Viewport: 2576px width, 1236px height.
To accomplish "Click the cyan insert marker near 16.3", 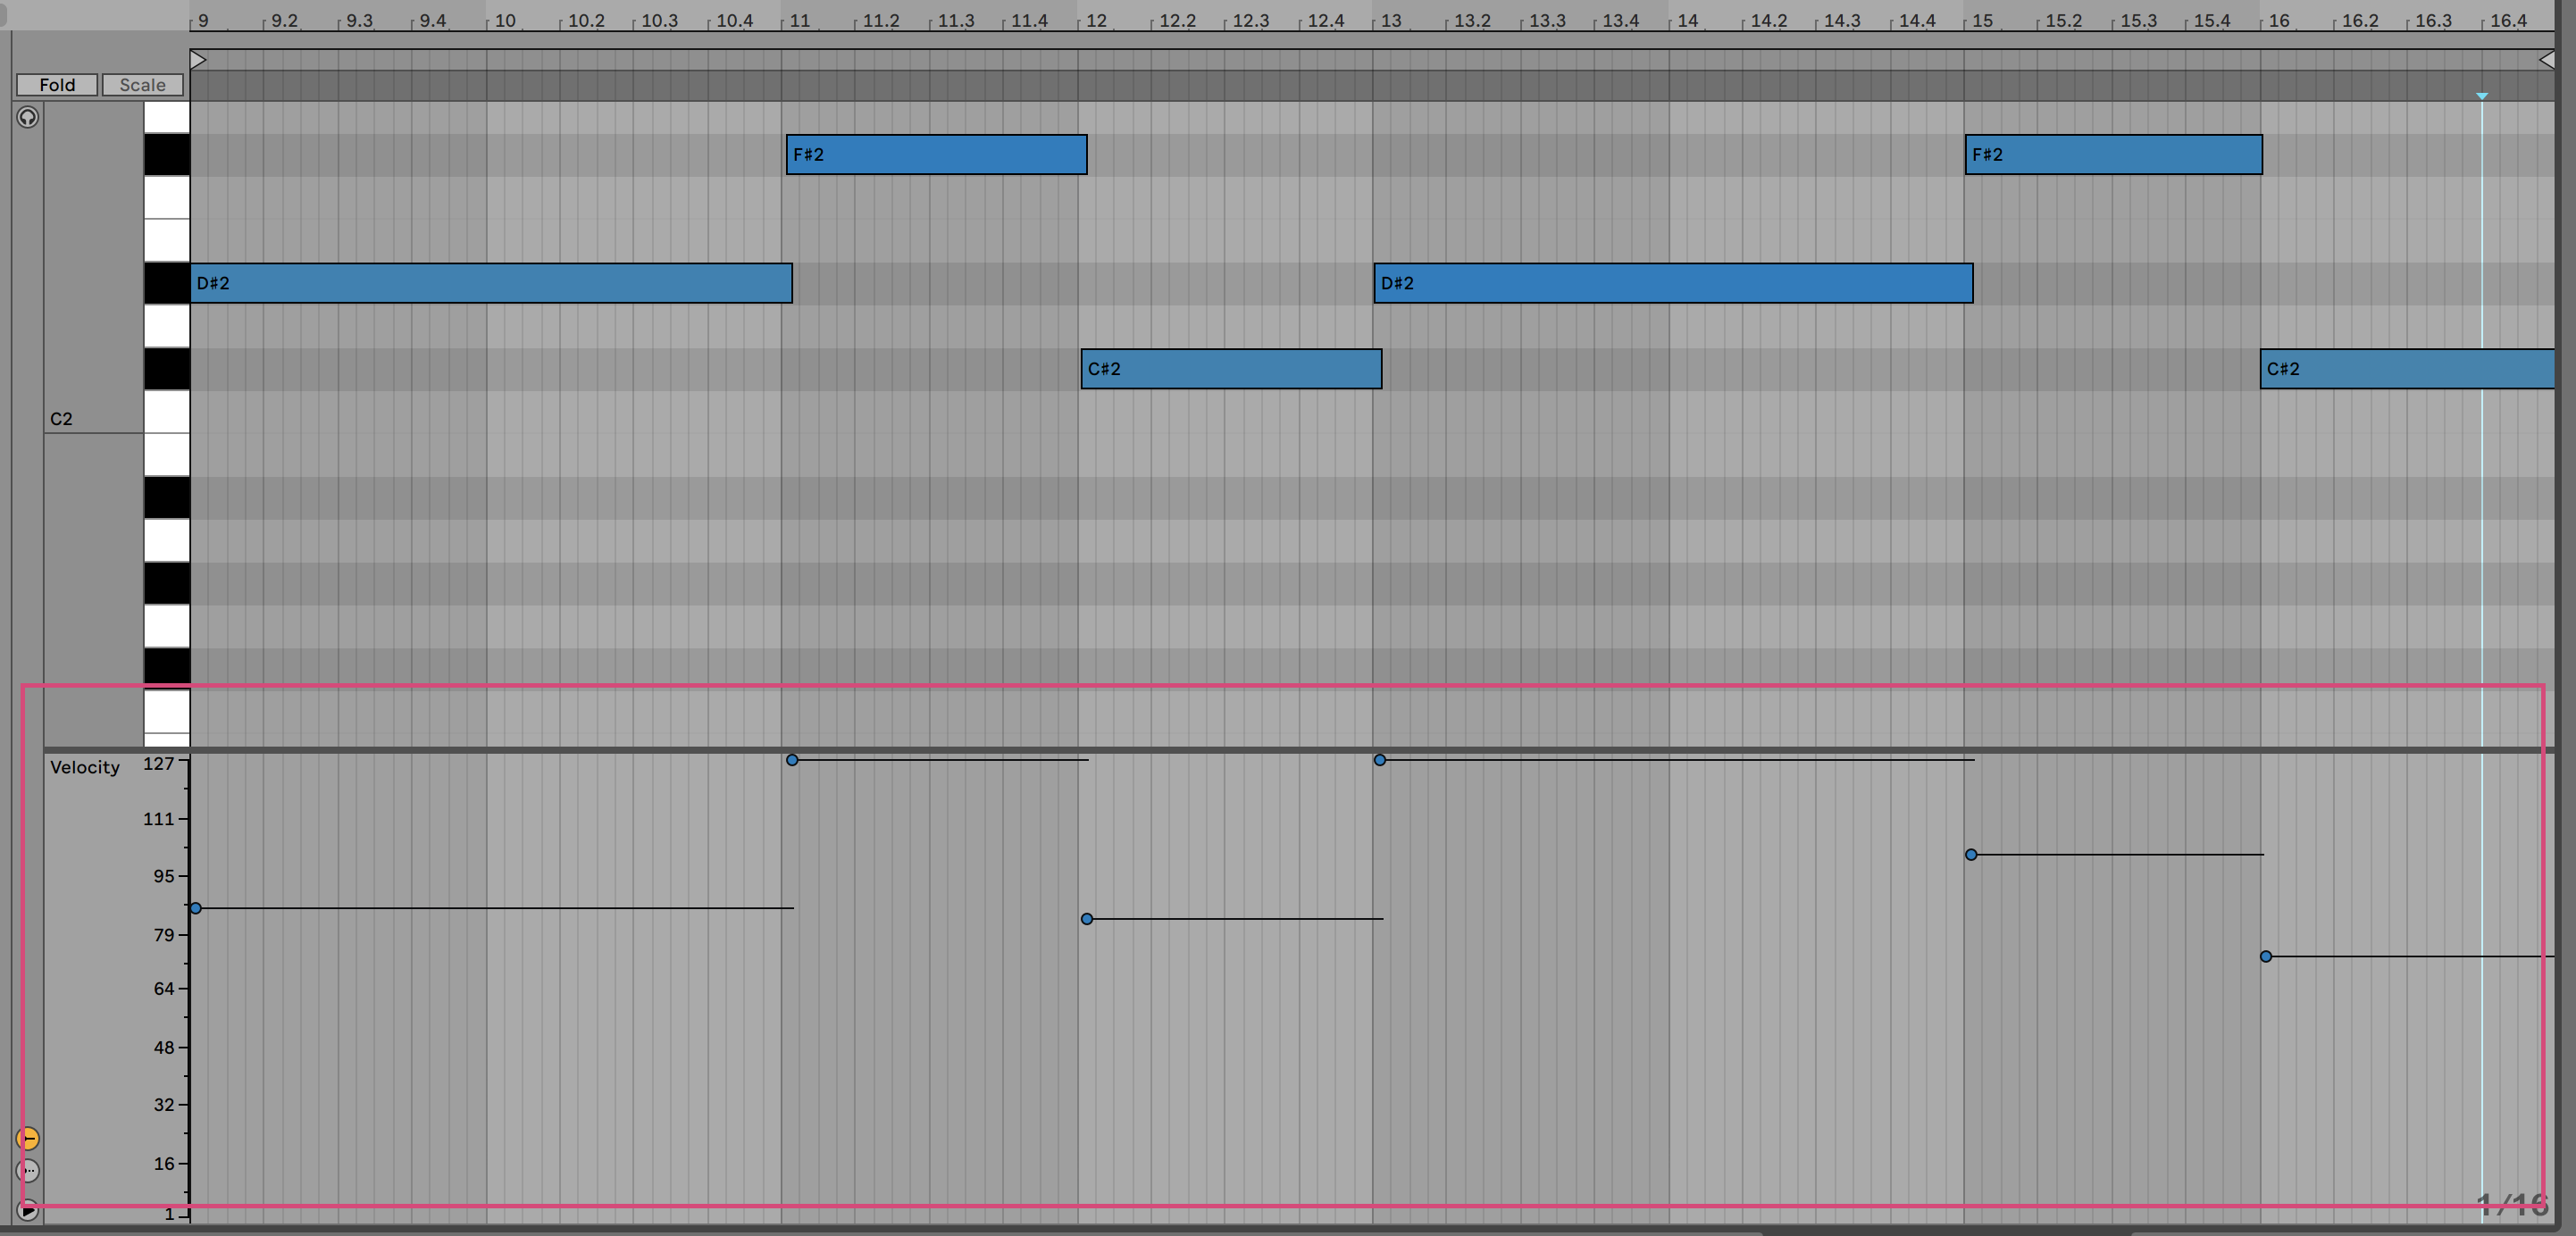I will (2481, 96).
